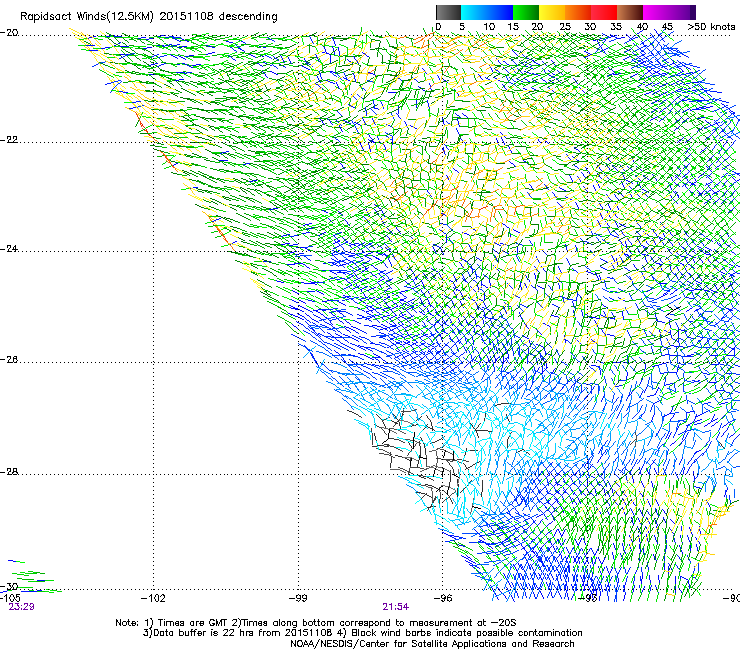This screenshot has width=740, height=650.
Task: Click the '>50 knots' legend label
Action: pos(711,27)
